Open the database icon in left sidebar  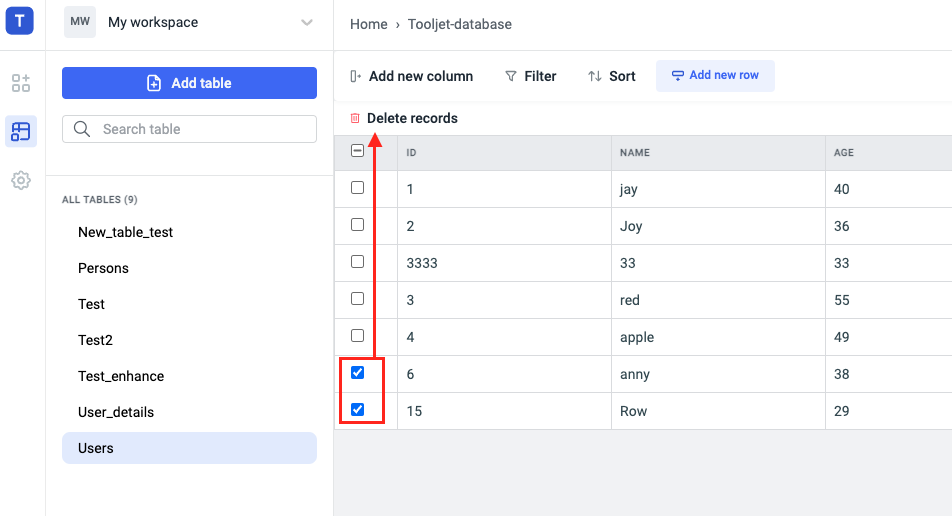[x=21, y=131]
